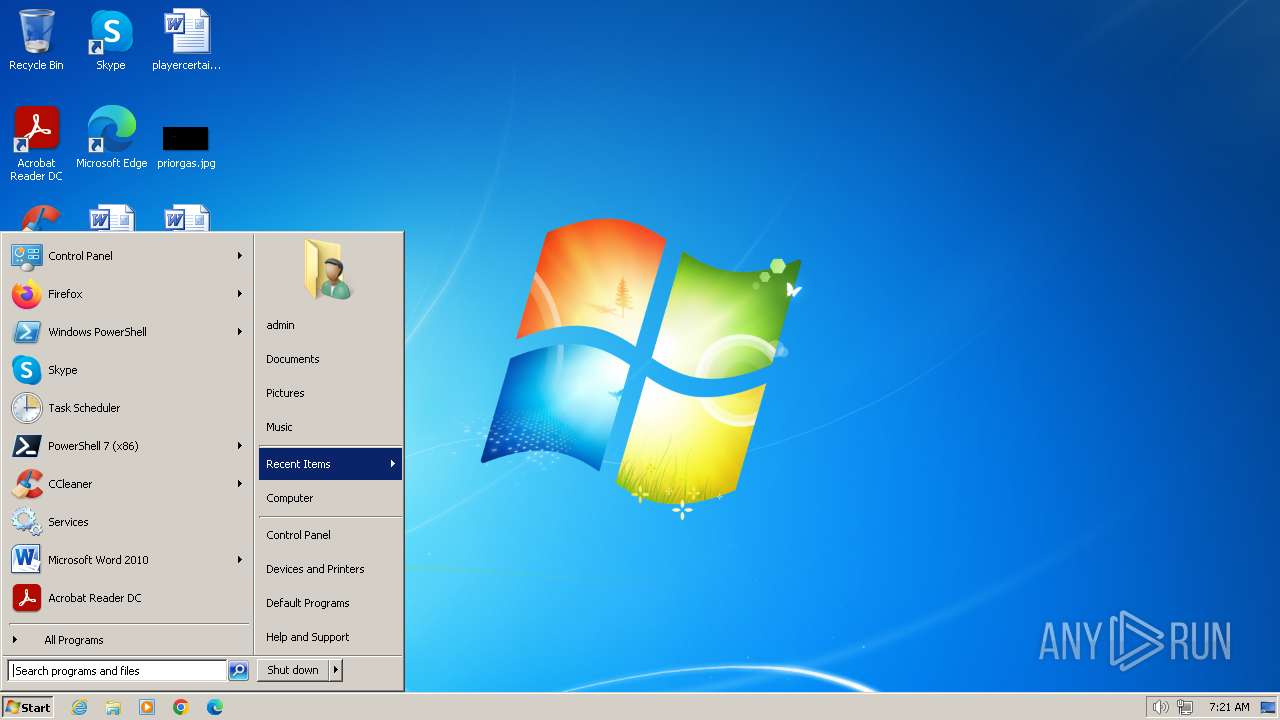The height and width of the screenshot is (720, 1280).
Task: Launch Firefox from Start menu
Action: click(x=128, y=294)
